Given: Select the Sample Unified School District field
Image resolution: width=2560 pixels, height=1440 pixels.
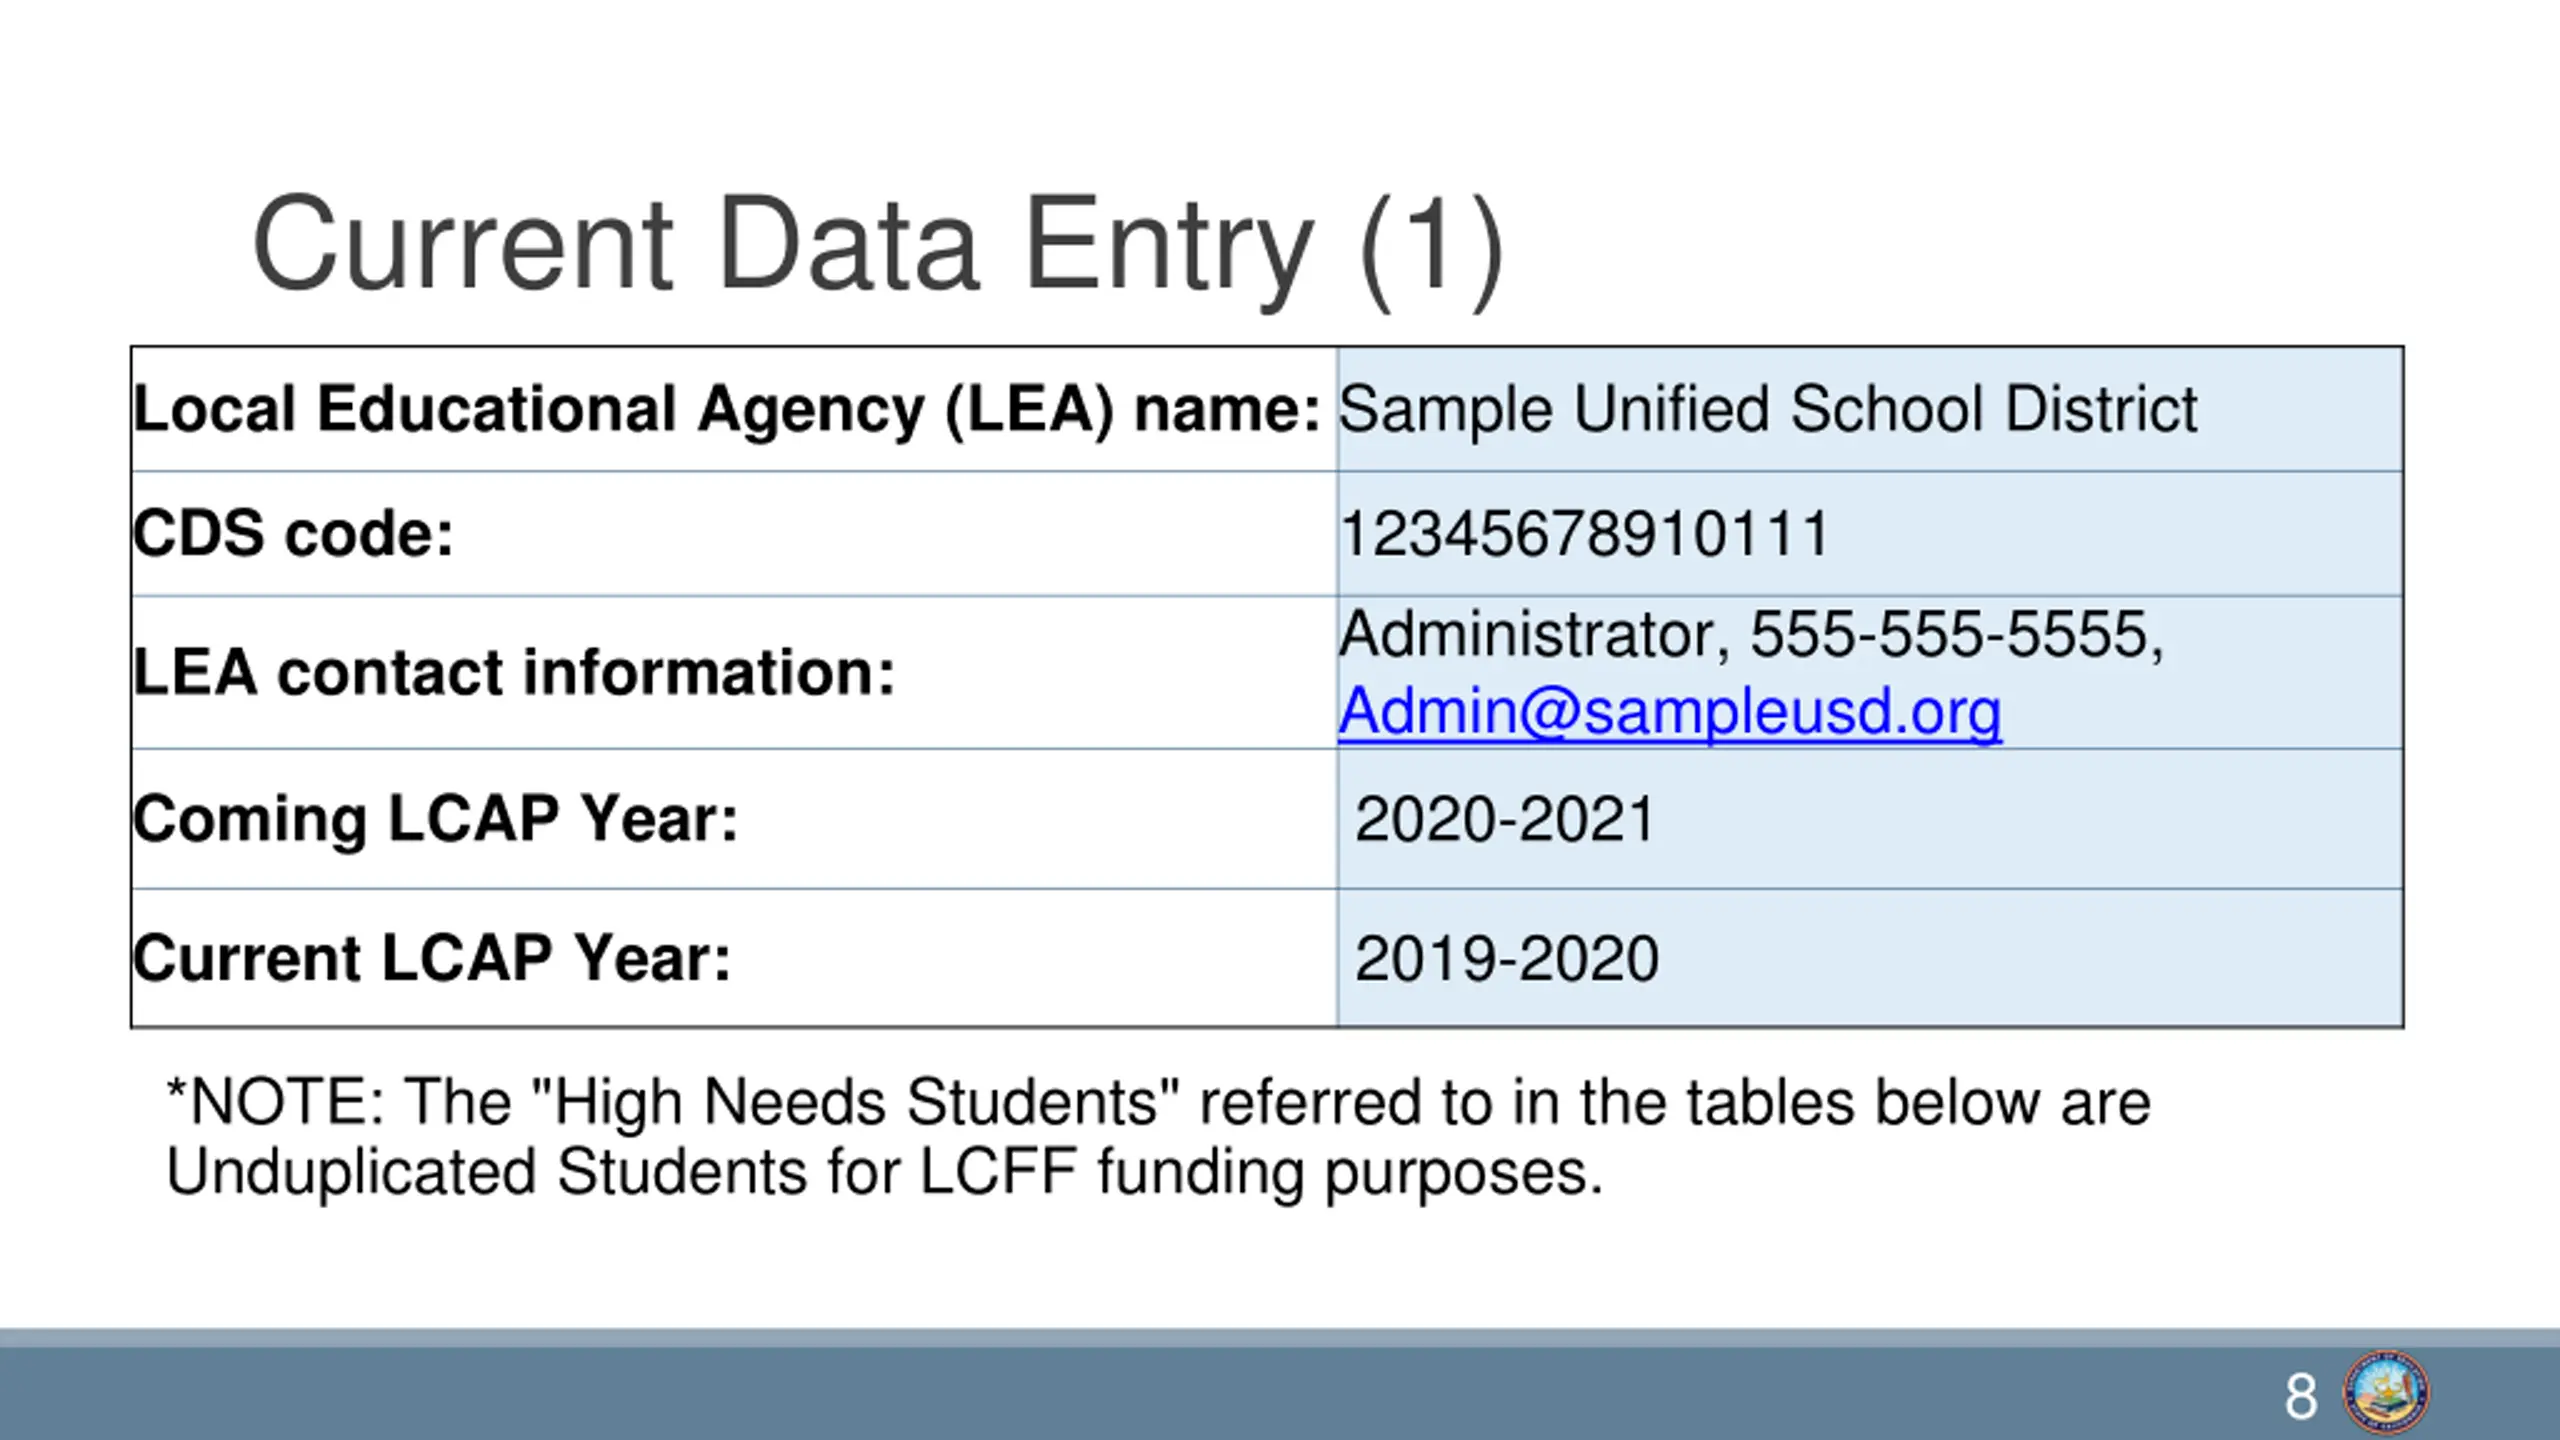Looking at the screenshot, I should coord(1767,409).
